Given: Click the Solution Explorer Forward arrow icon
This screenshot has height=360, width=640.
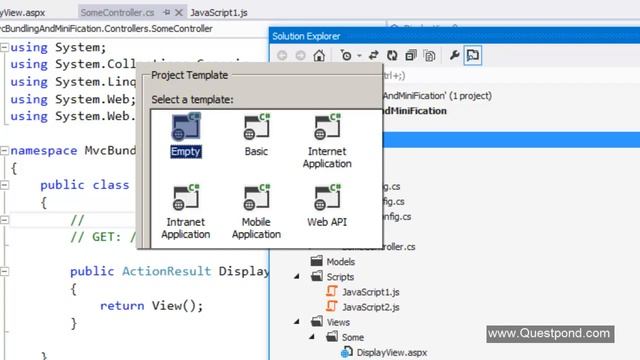Looking at the screenshot, I should tap(300, 56).
